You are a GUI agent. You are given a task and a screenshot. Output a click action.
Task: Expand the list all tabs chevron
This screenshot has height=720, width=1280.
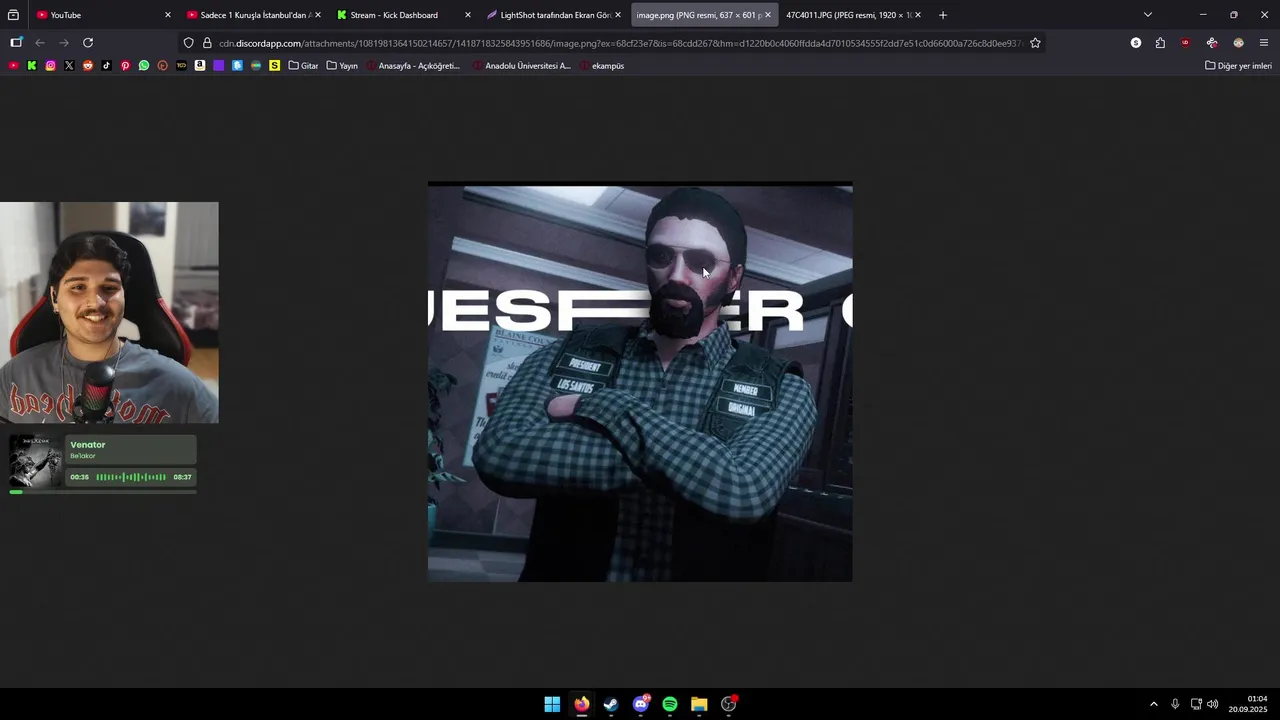1147,15
